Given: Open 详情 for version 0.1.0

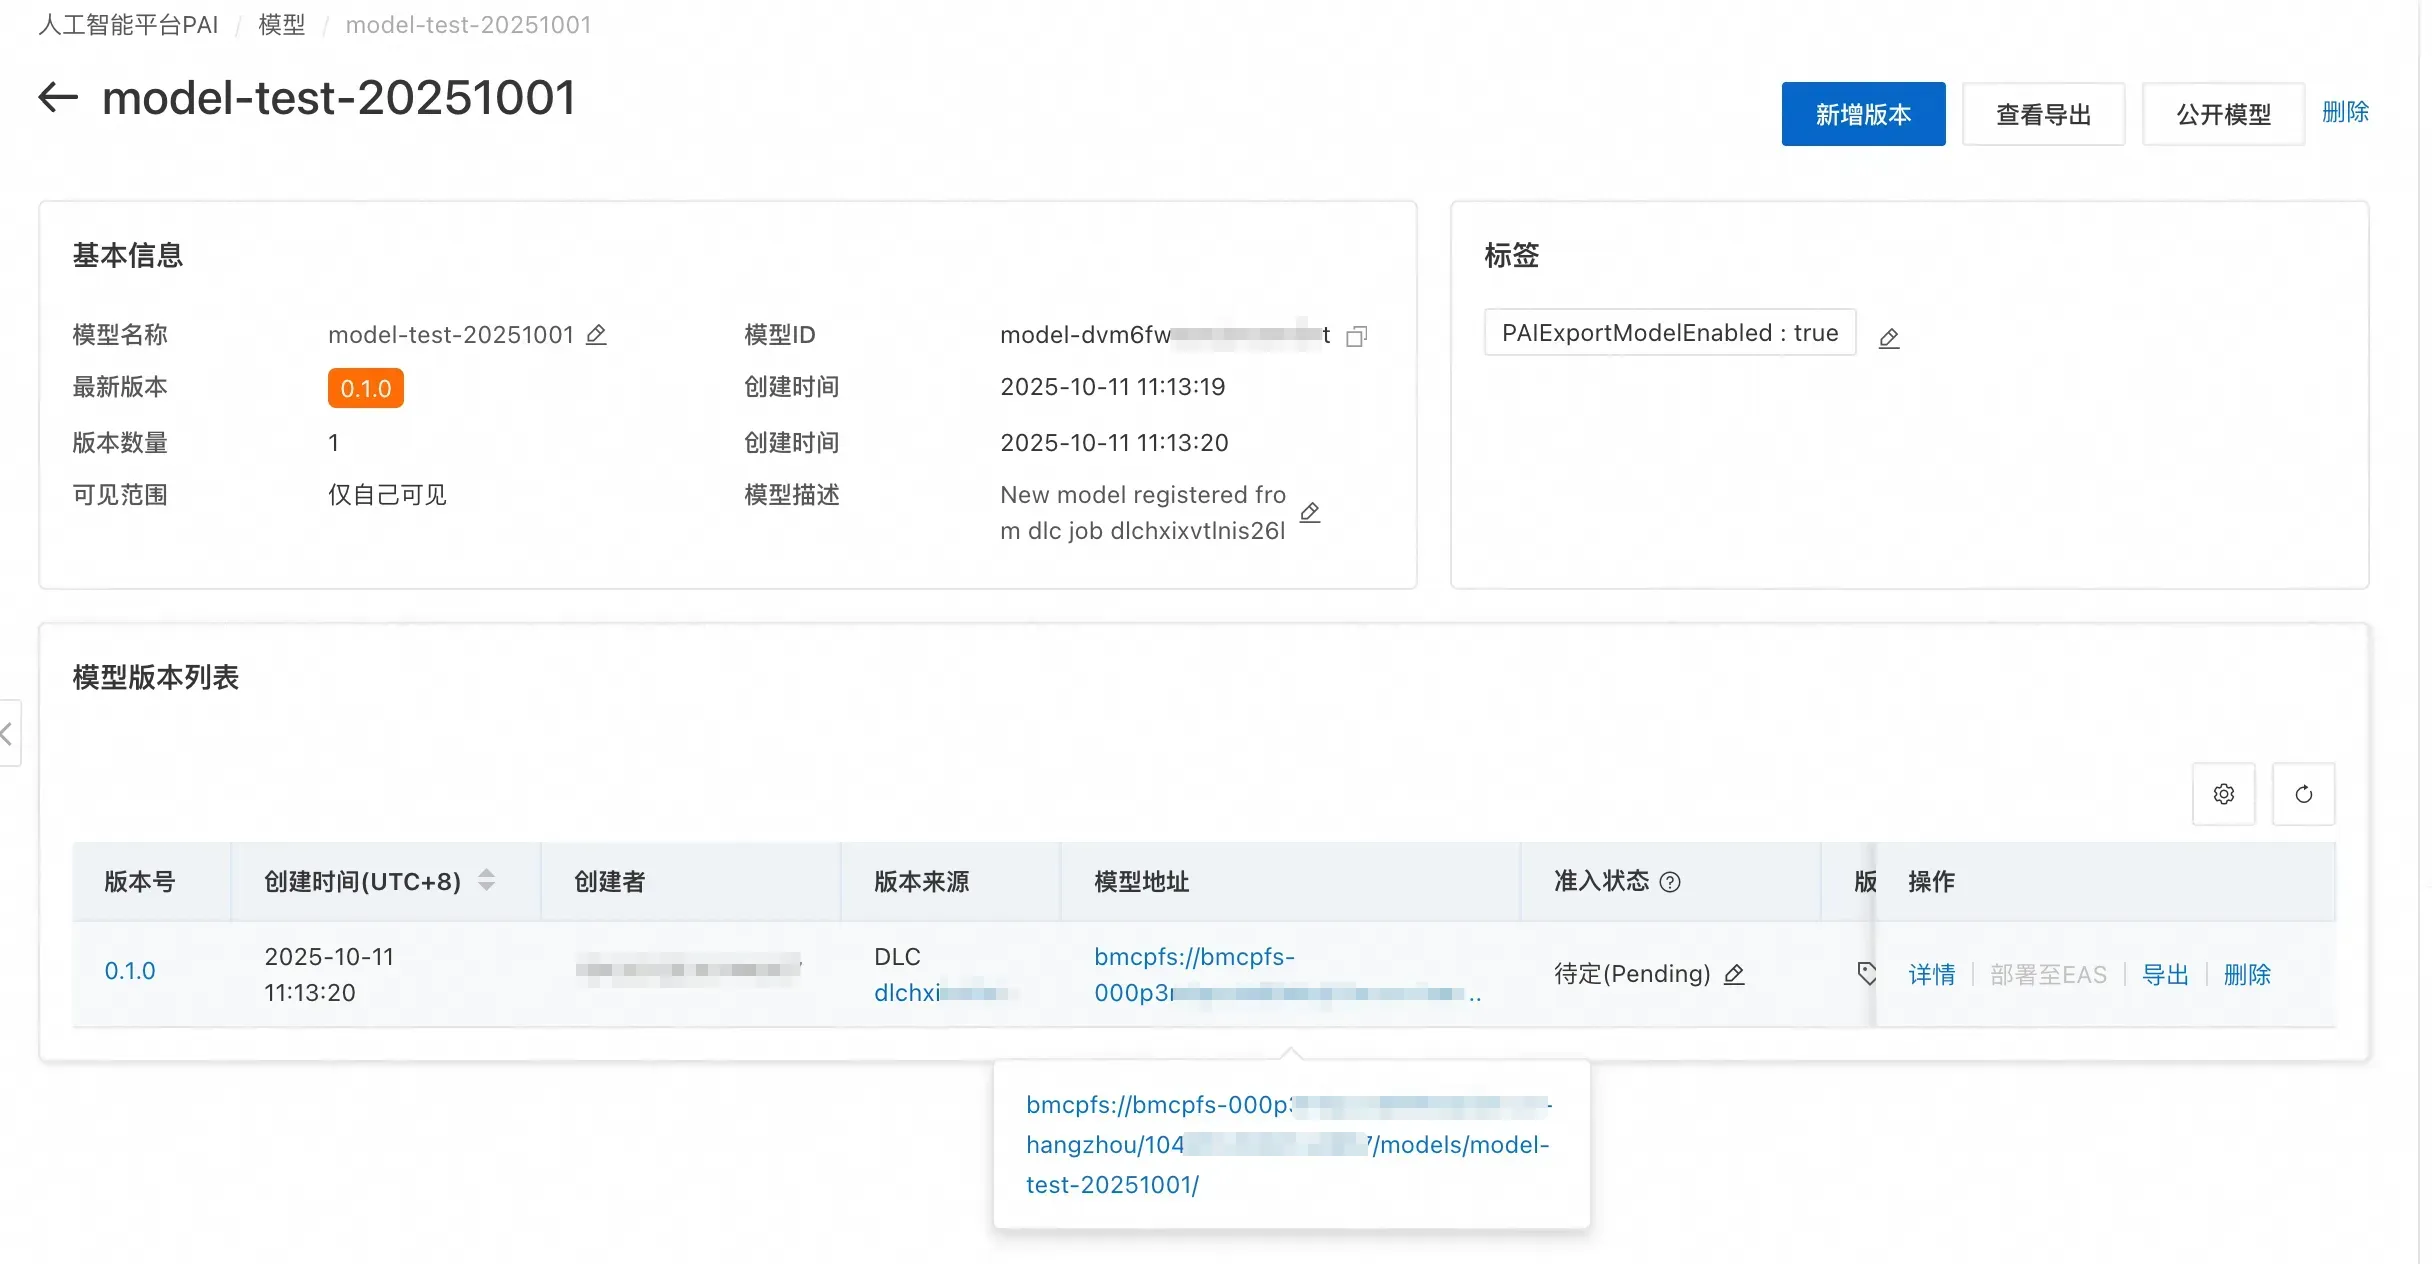Looking at the screenshot, I should pos(1931,974).
